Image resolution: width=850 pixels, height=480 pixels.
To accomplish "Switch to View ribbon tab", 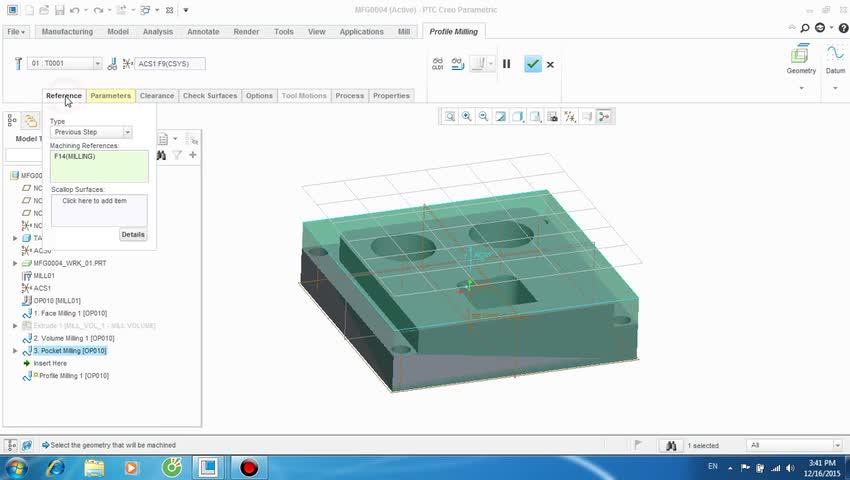I will pyautogui.click(x=317, y=32).
